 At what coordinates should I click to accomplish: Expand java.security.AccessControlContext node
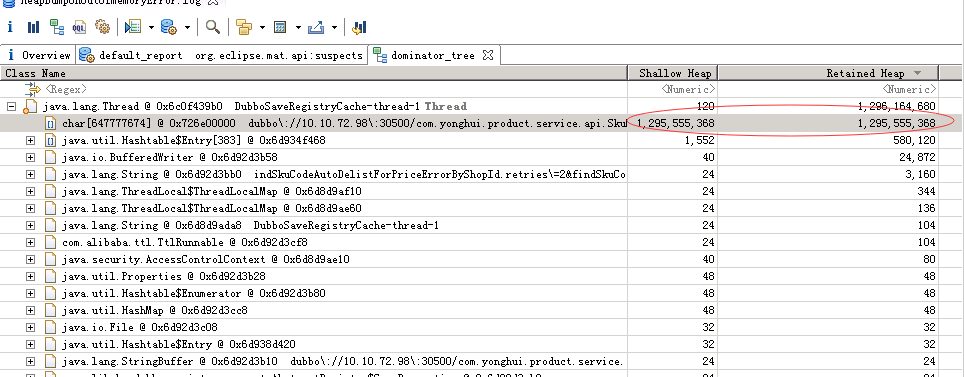[x=30, y=260]
